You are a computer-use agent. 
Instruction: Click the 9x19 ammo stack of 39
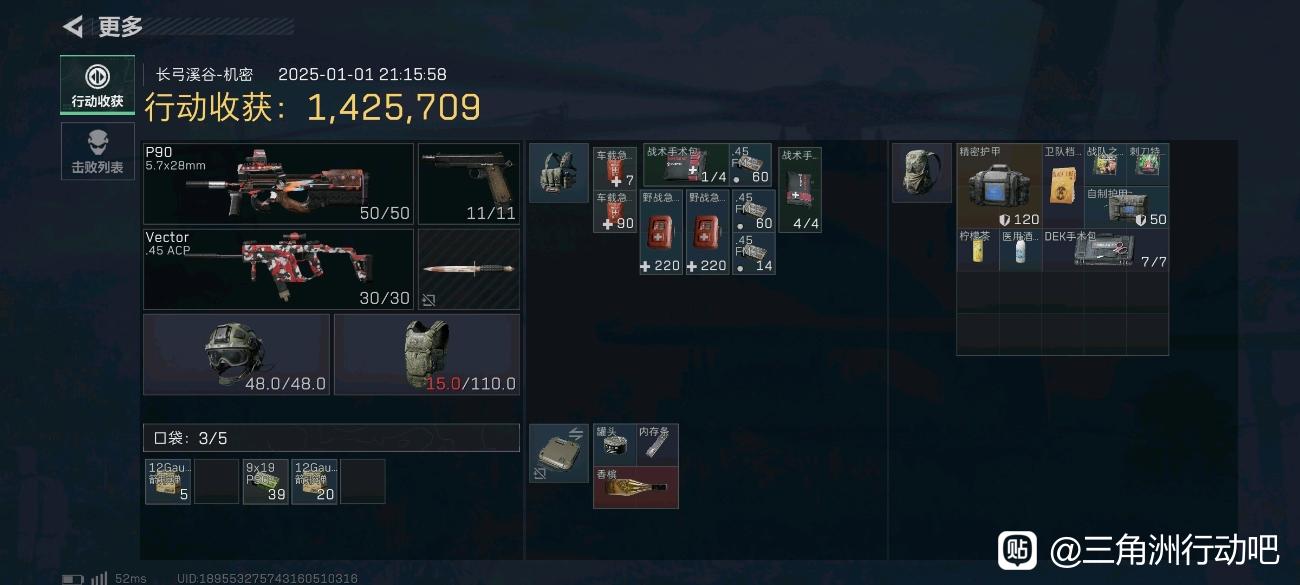coord(265,481)
